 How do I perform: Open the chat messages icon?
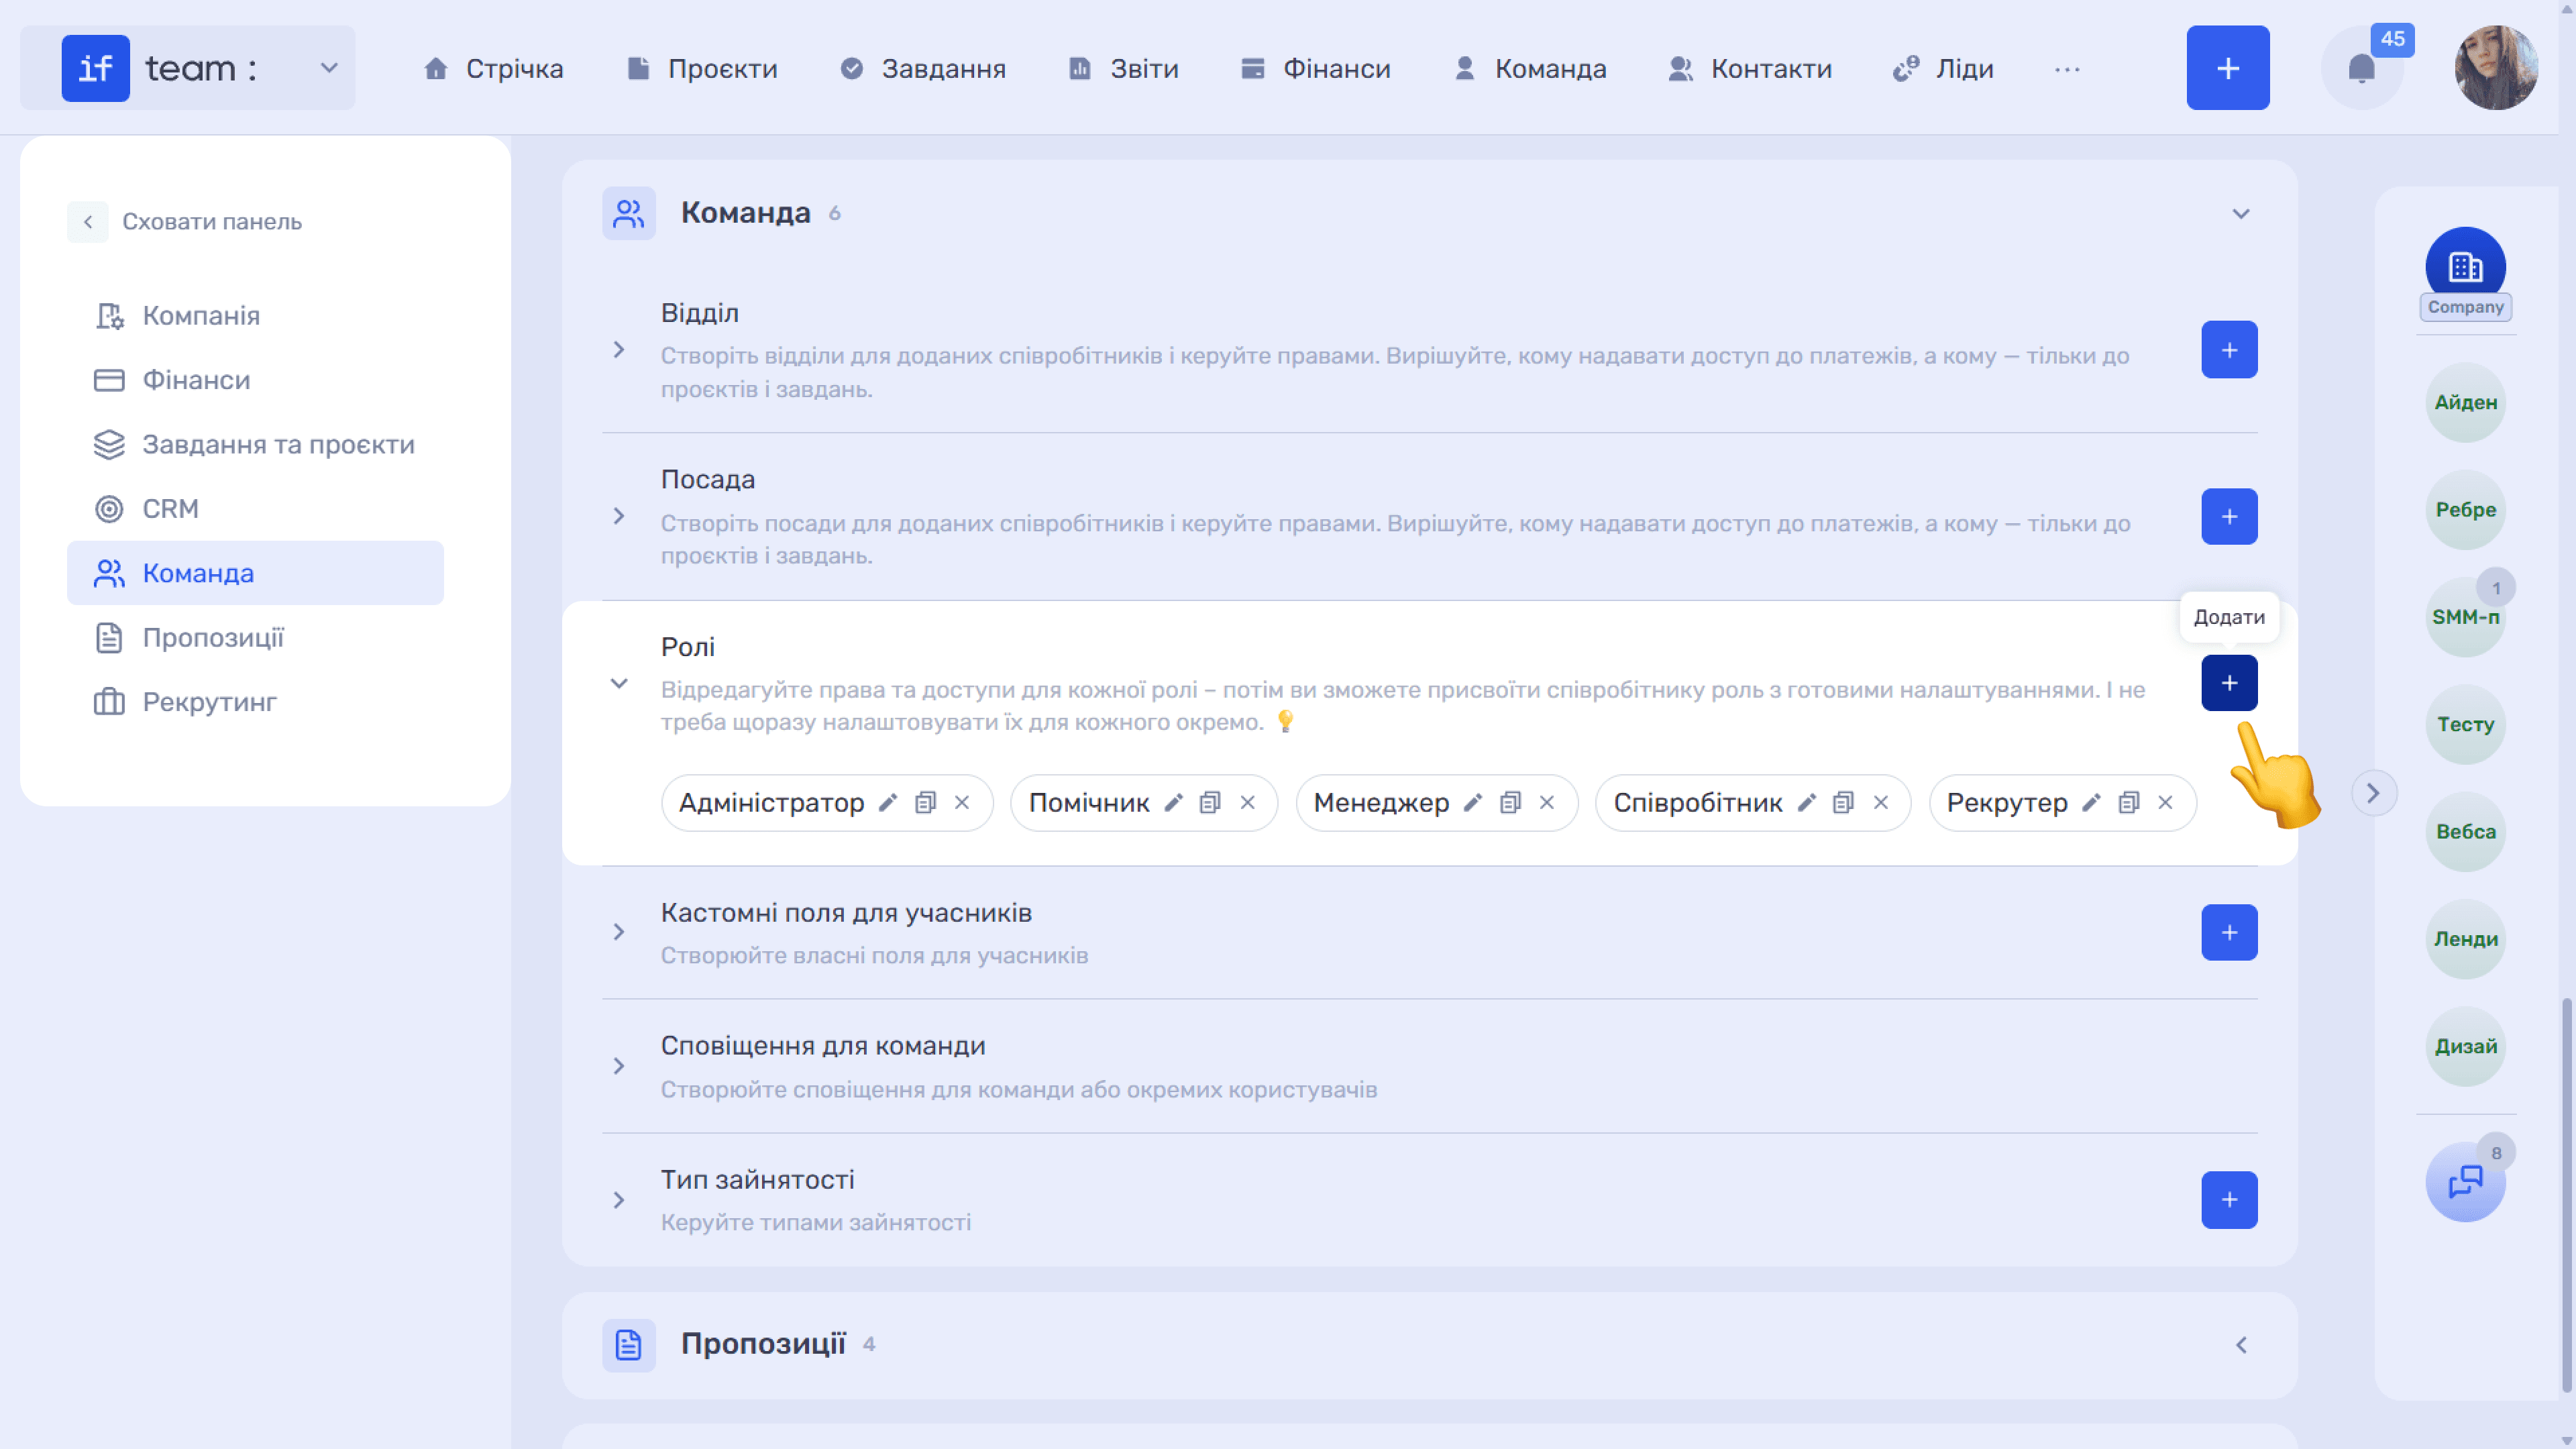pyautogui.click(x=2465, y=1182)
